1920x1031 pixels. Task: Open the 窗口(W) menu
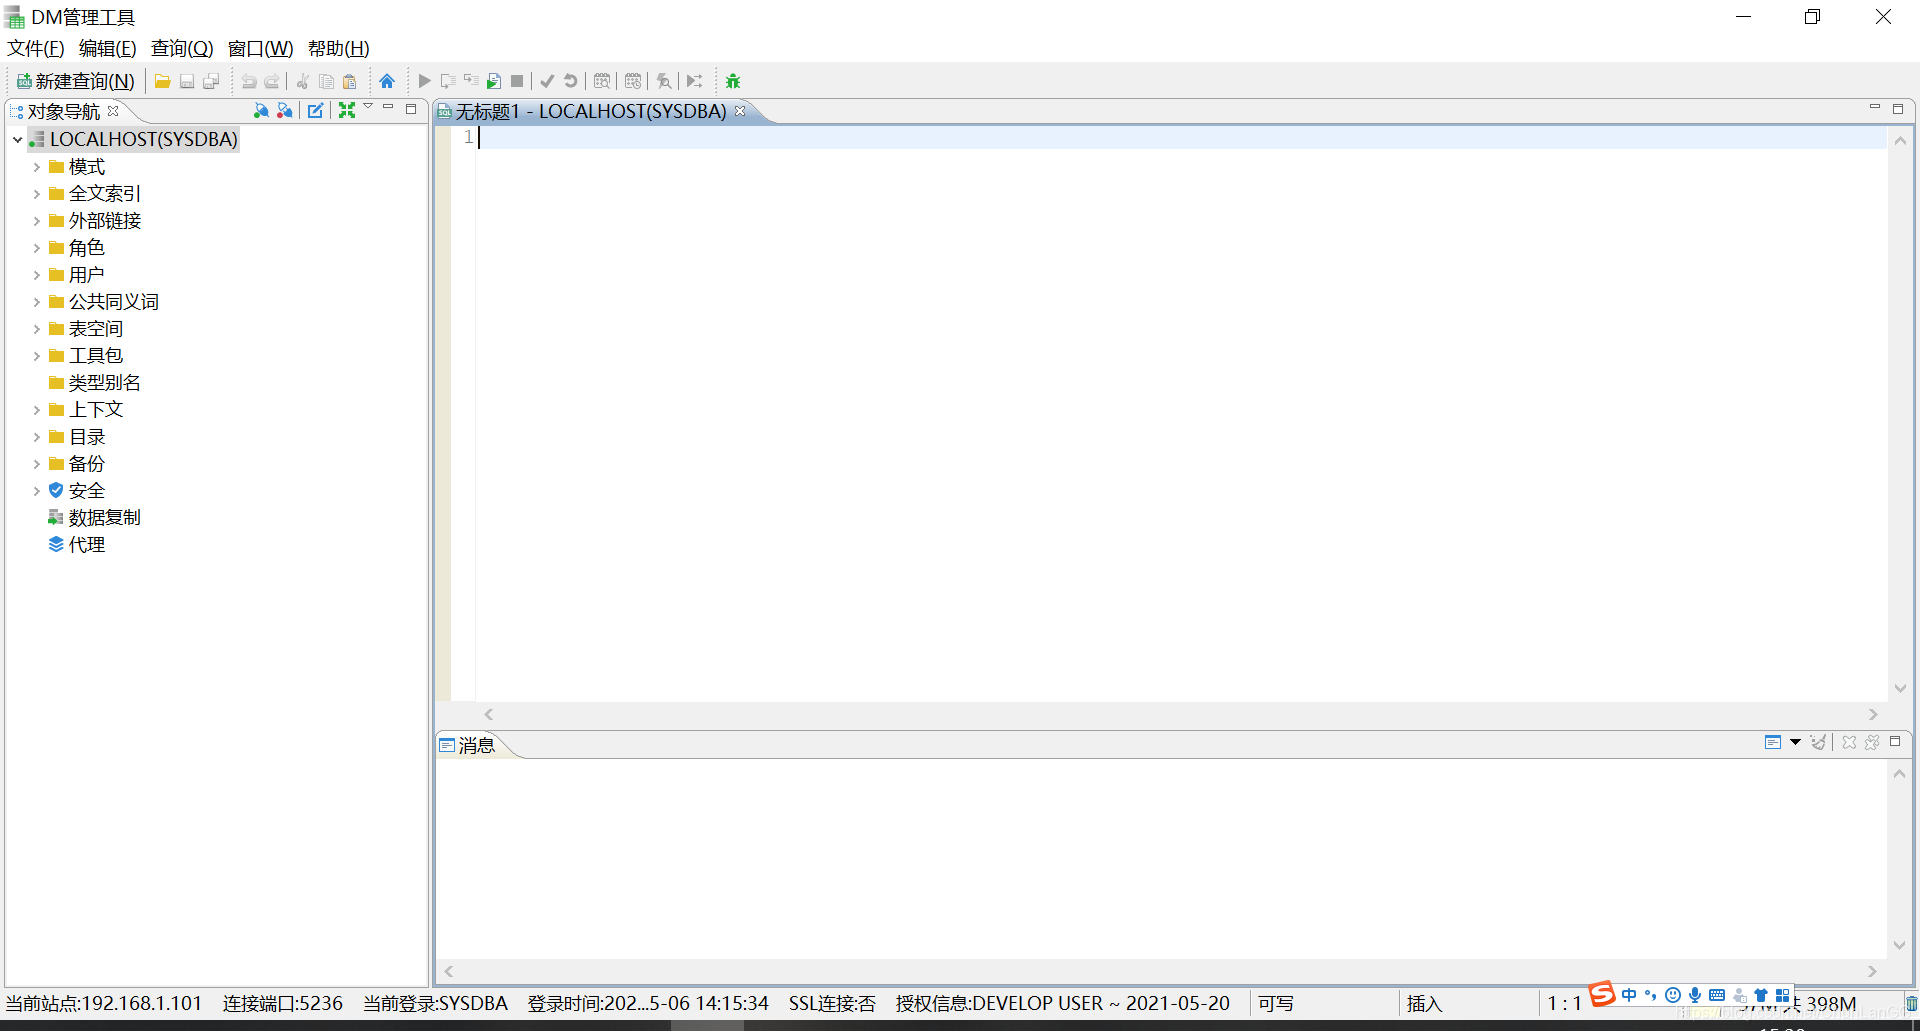pyautogui.click(x=261, y=48)
